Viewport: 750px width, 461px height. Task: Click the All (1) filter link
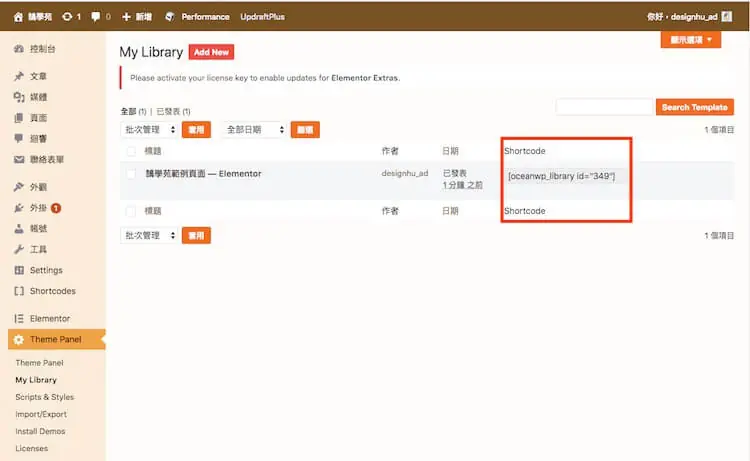[133, 111]
